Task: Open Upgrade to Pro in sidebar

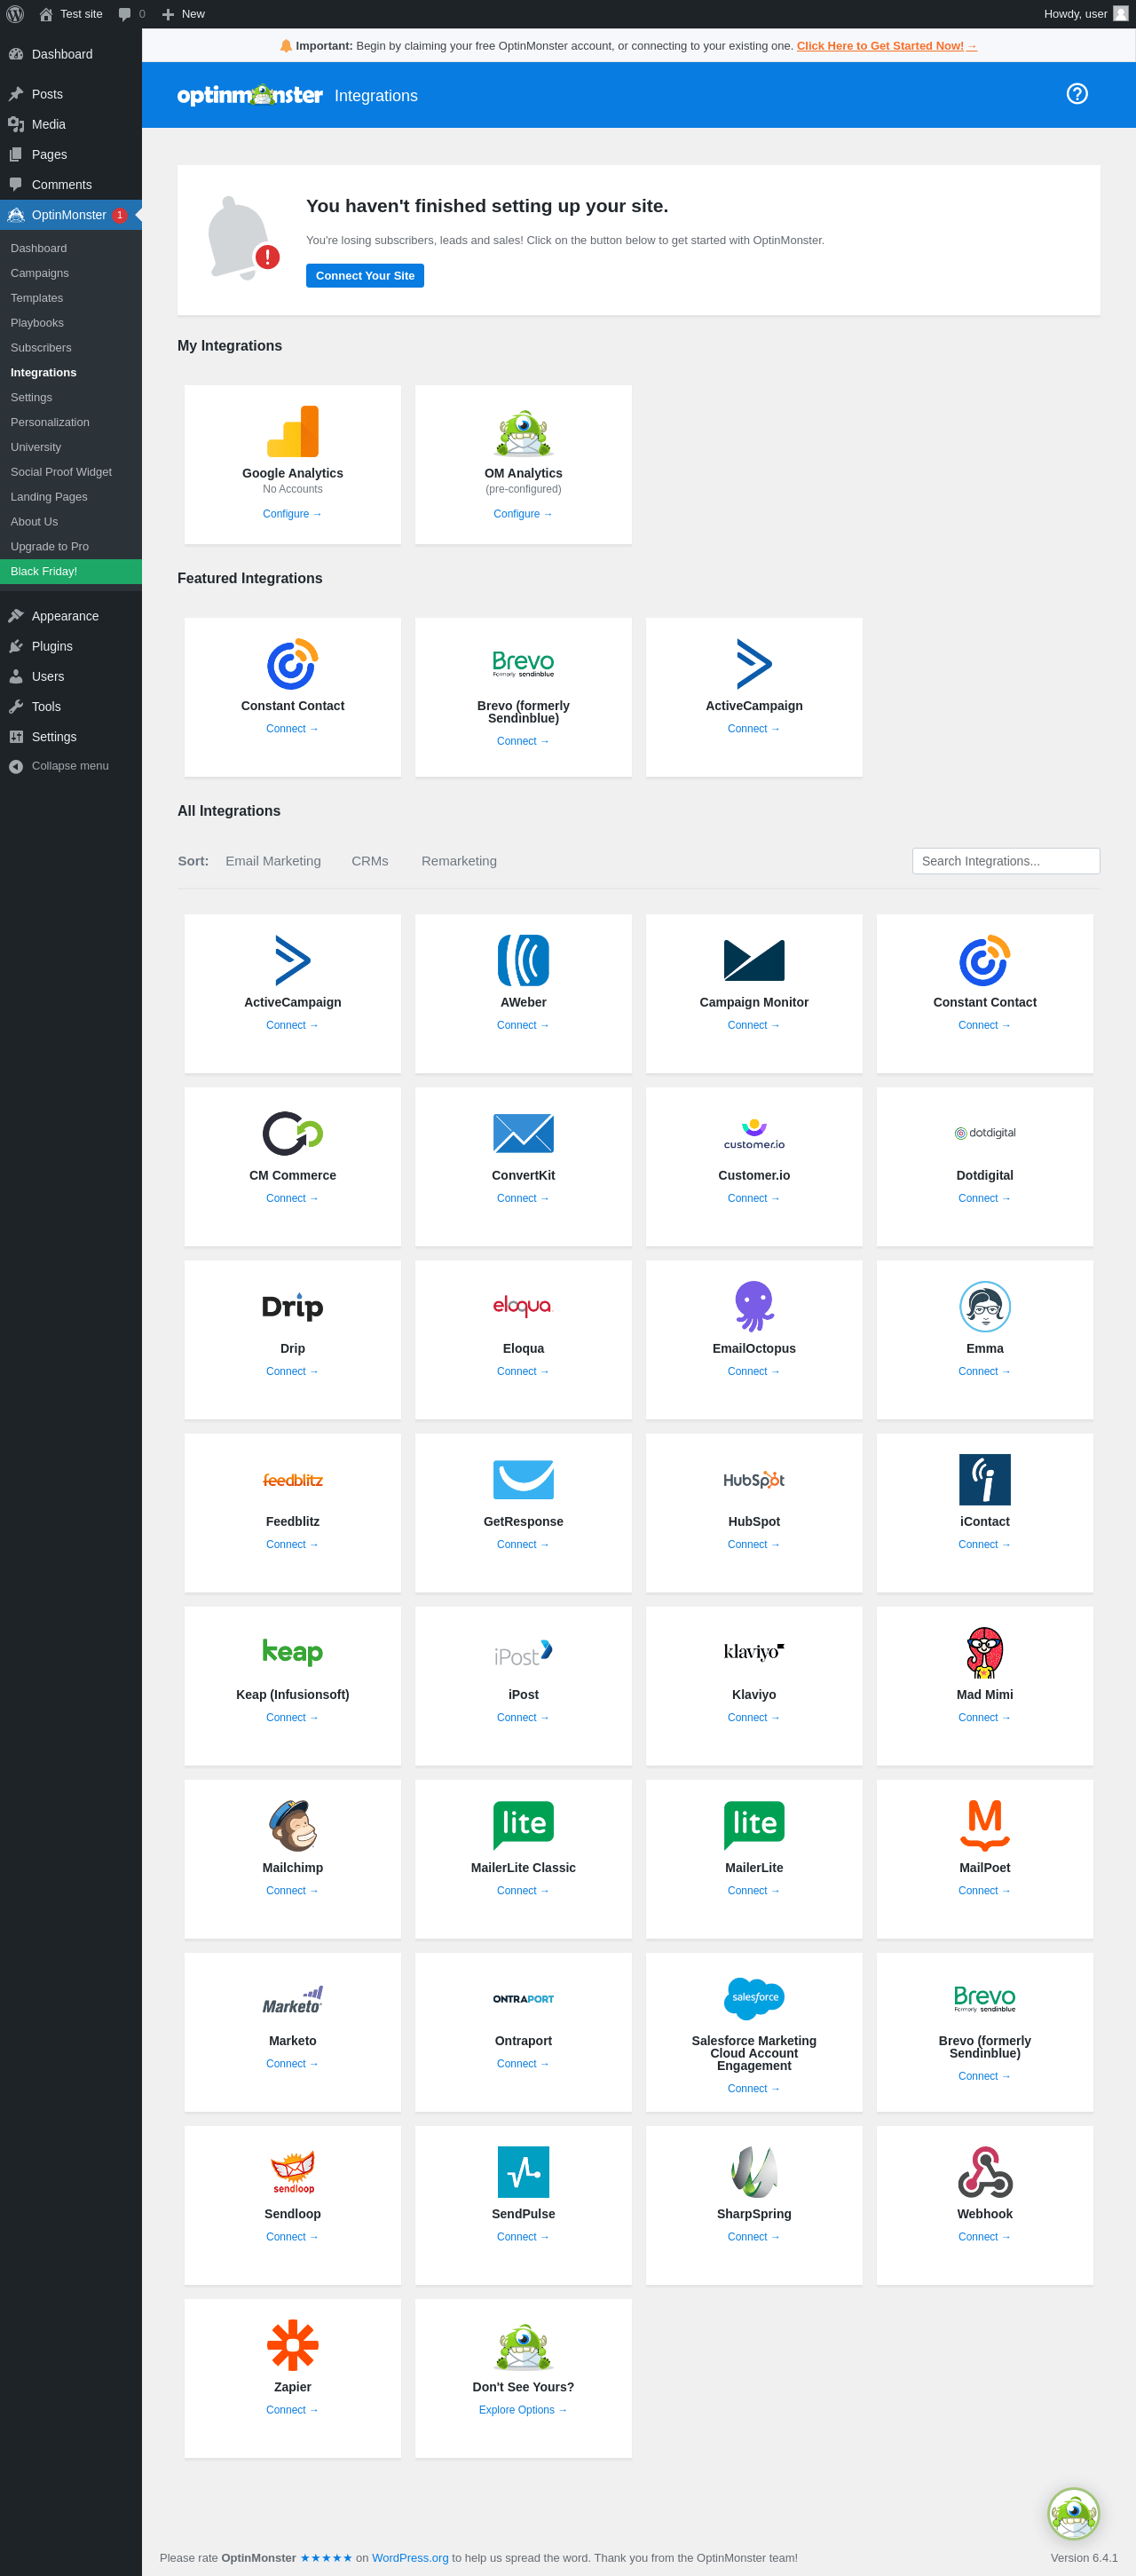Action: (49, 546)
